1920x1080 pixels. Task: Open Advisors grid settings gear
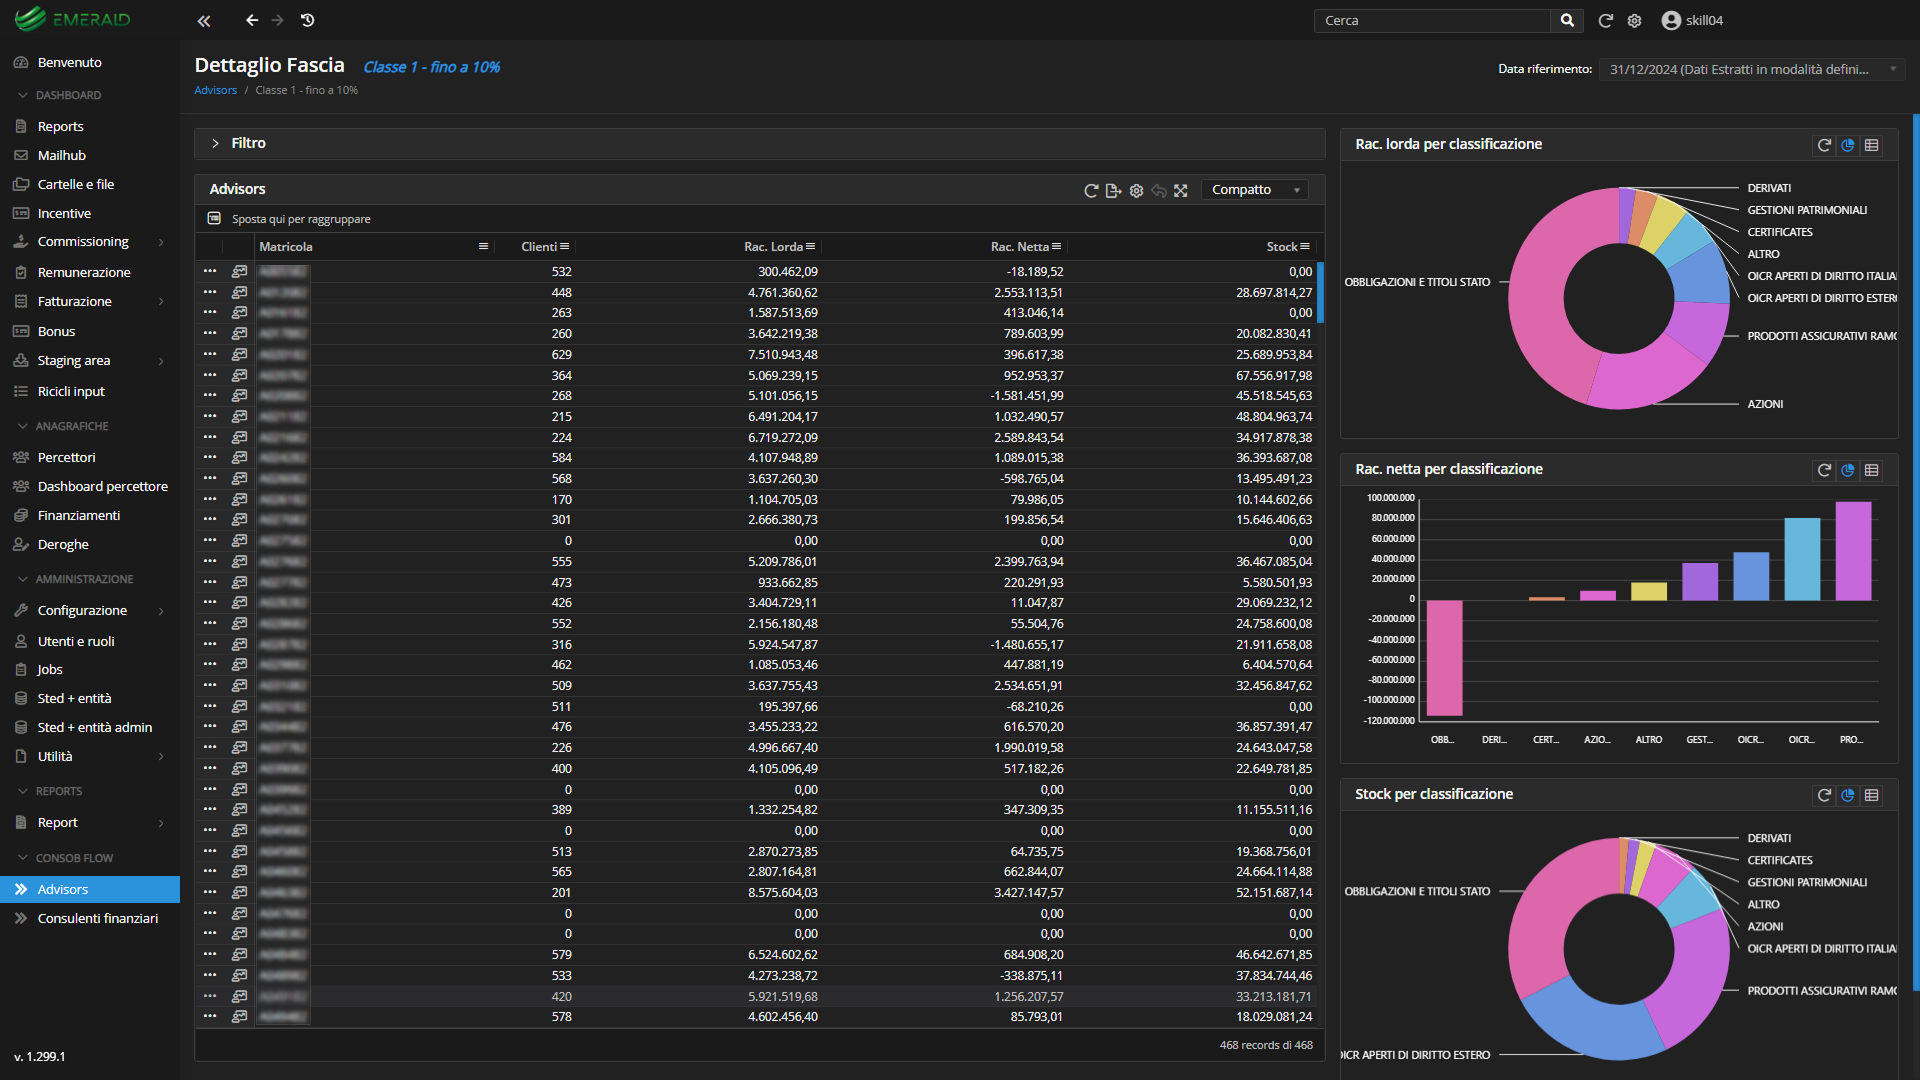[x=1136, y=190]
